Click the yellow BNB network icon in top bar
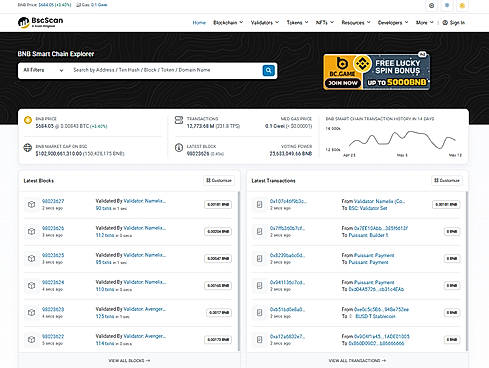 click(x=462, y=5)
